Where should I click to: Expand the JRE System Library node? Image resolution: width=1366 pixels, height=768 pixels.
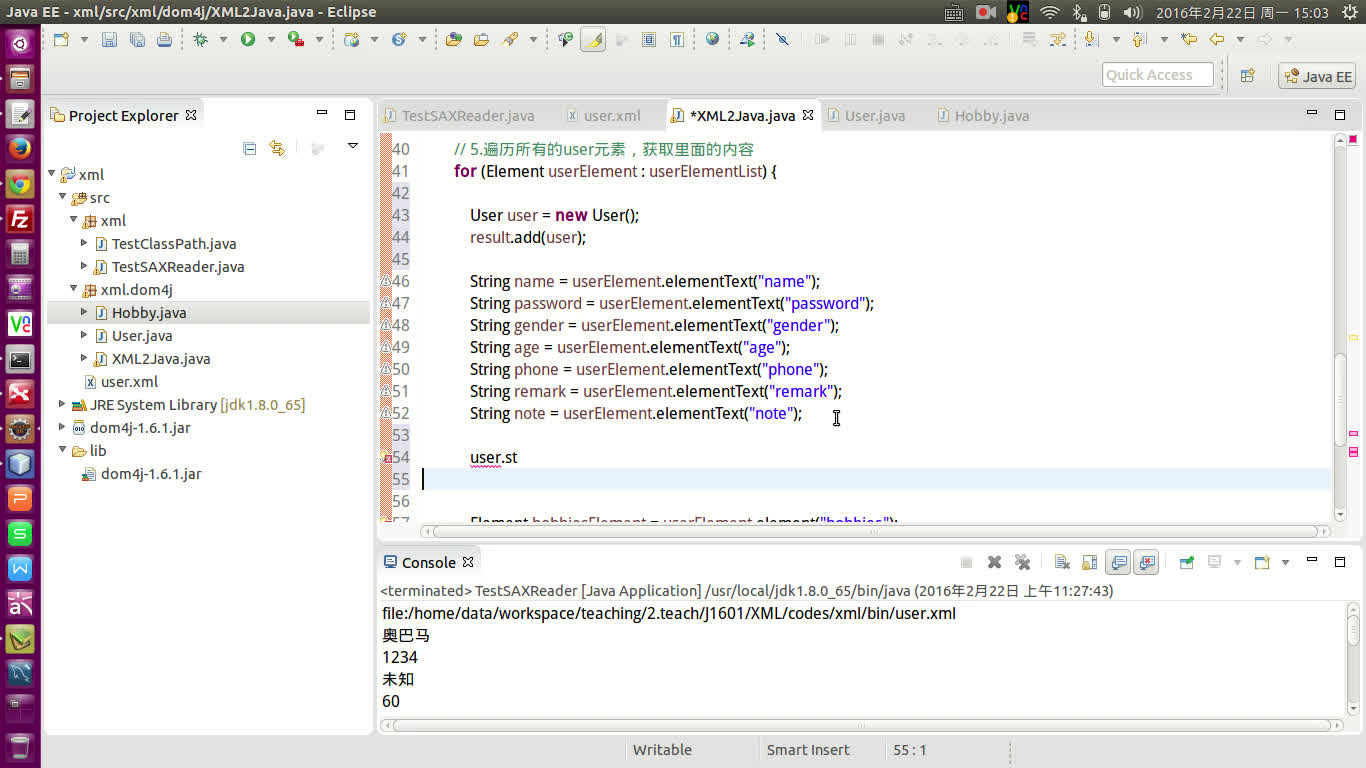[62, 405]
